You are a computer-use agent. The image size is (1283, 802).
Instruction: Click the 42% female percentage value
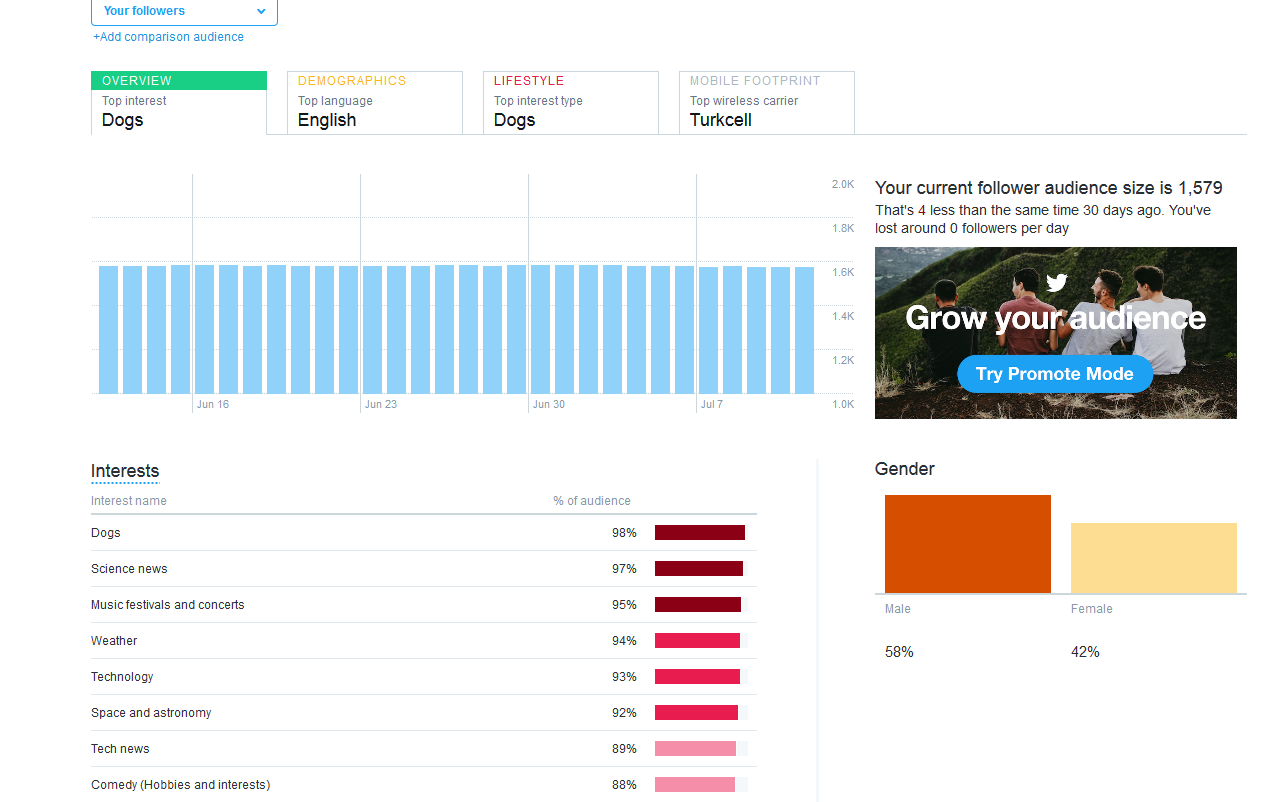[1085, 652]
